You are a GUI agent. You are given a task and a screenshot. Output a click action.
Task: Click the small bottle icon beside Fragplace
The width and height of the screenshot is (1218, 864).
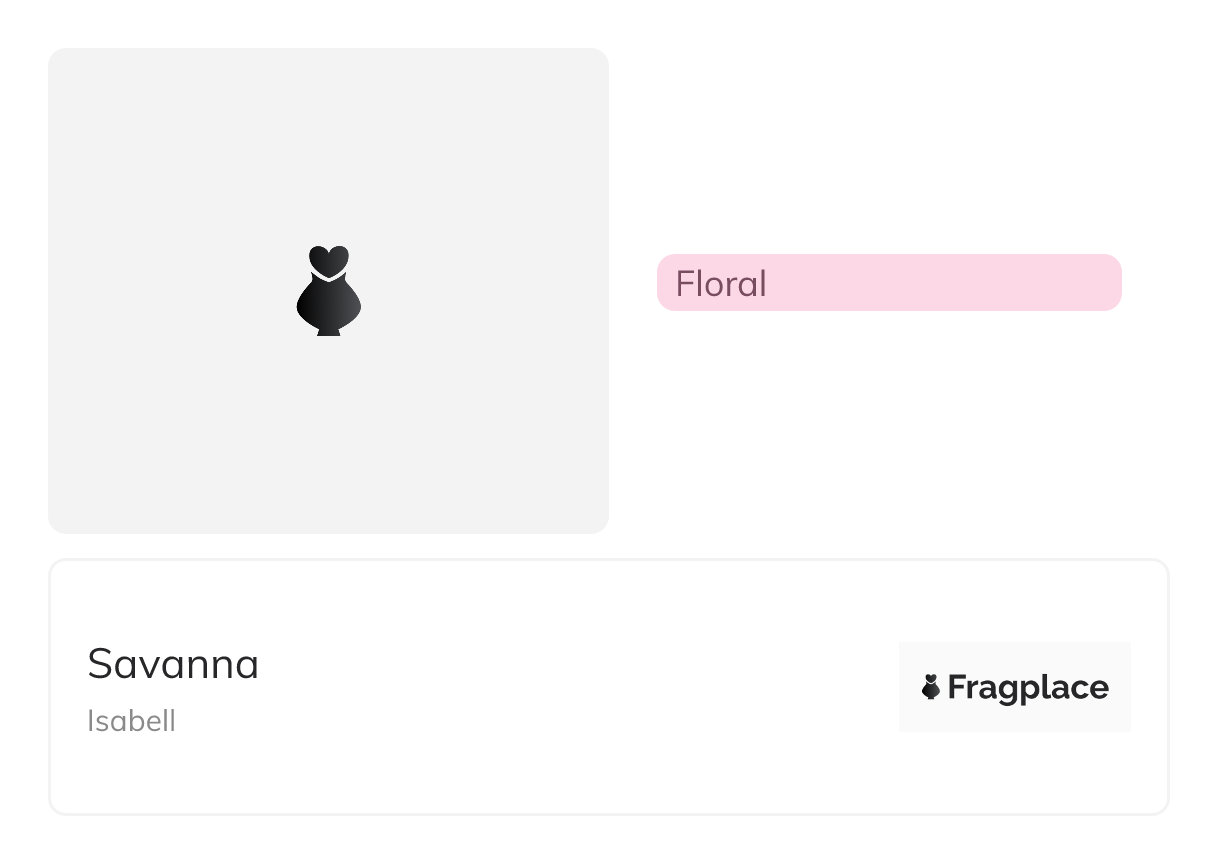click(x=931, y=687)
